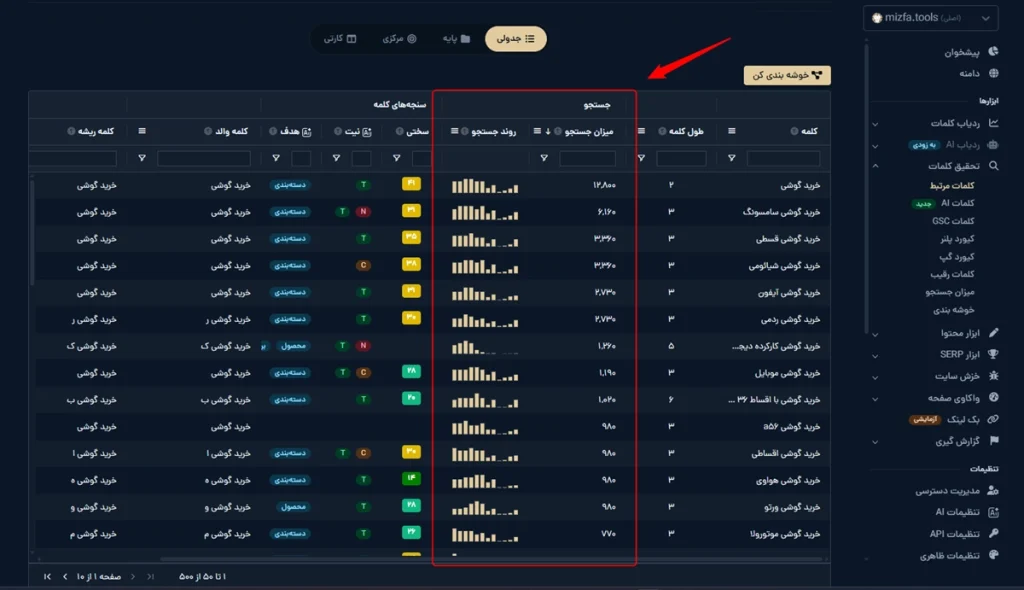Image resolution: width=1024 pixels, height=590 pixels.
Task: Open کلمات AI in sidebar submenu
Action: (957, 203)
